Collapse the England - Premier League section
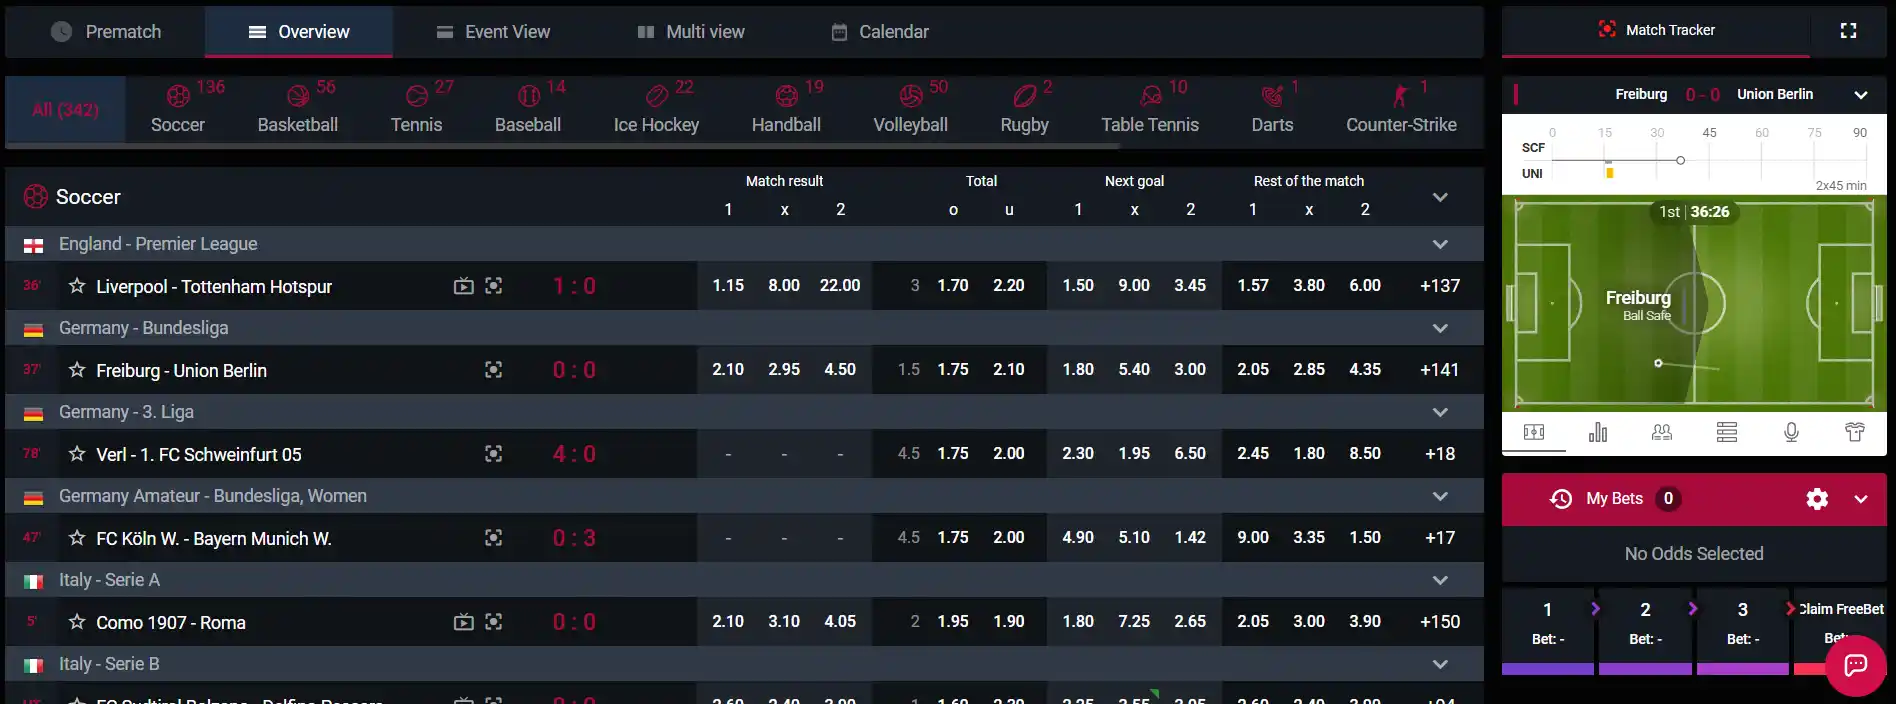Screen dimensions: 1896x704 (x=1440, y=244)
